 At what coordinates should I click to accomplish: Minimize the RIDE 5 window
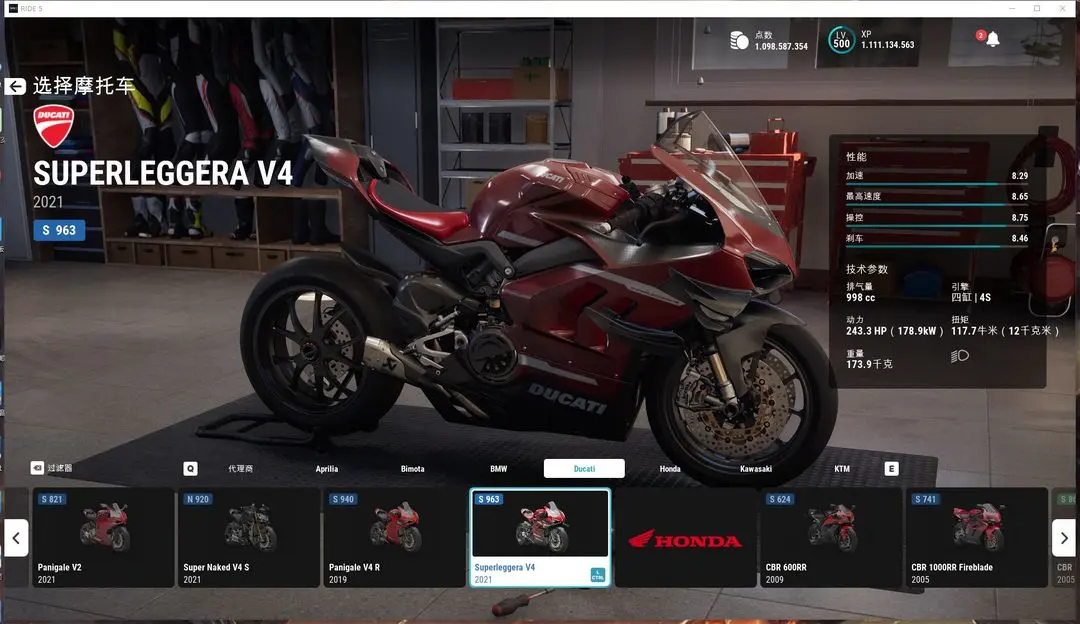pyautogui.click(x=1012, y=8)
